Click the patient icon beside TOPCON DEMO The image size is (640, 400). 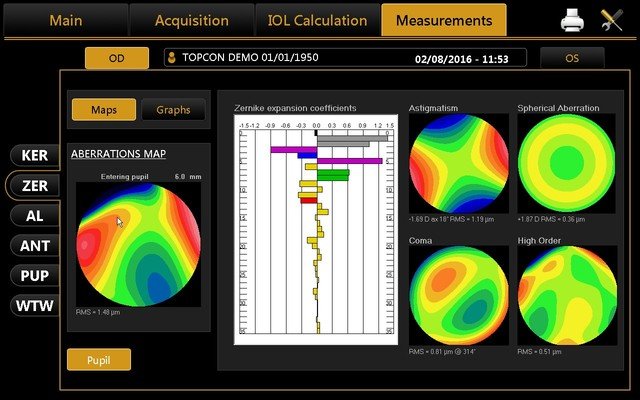coord(171,59)
